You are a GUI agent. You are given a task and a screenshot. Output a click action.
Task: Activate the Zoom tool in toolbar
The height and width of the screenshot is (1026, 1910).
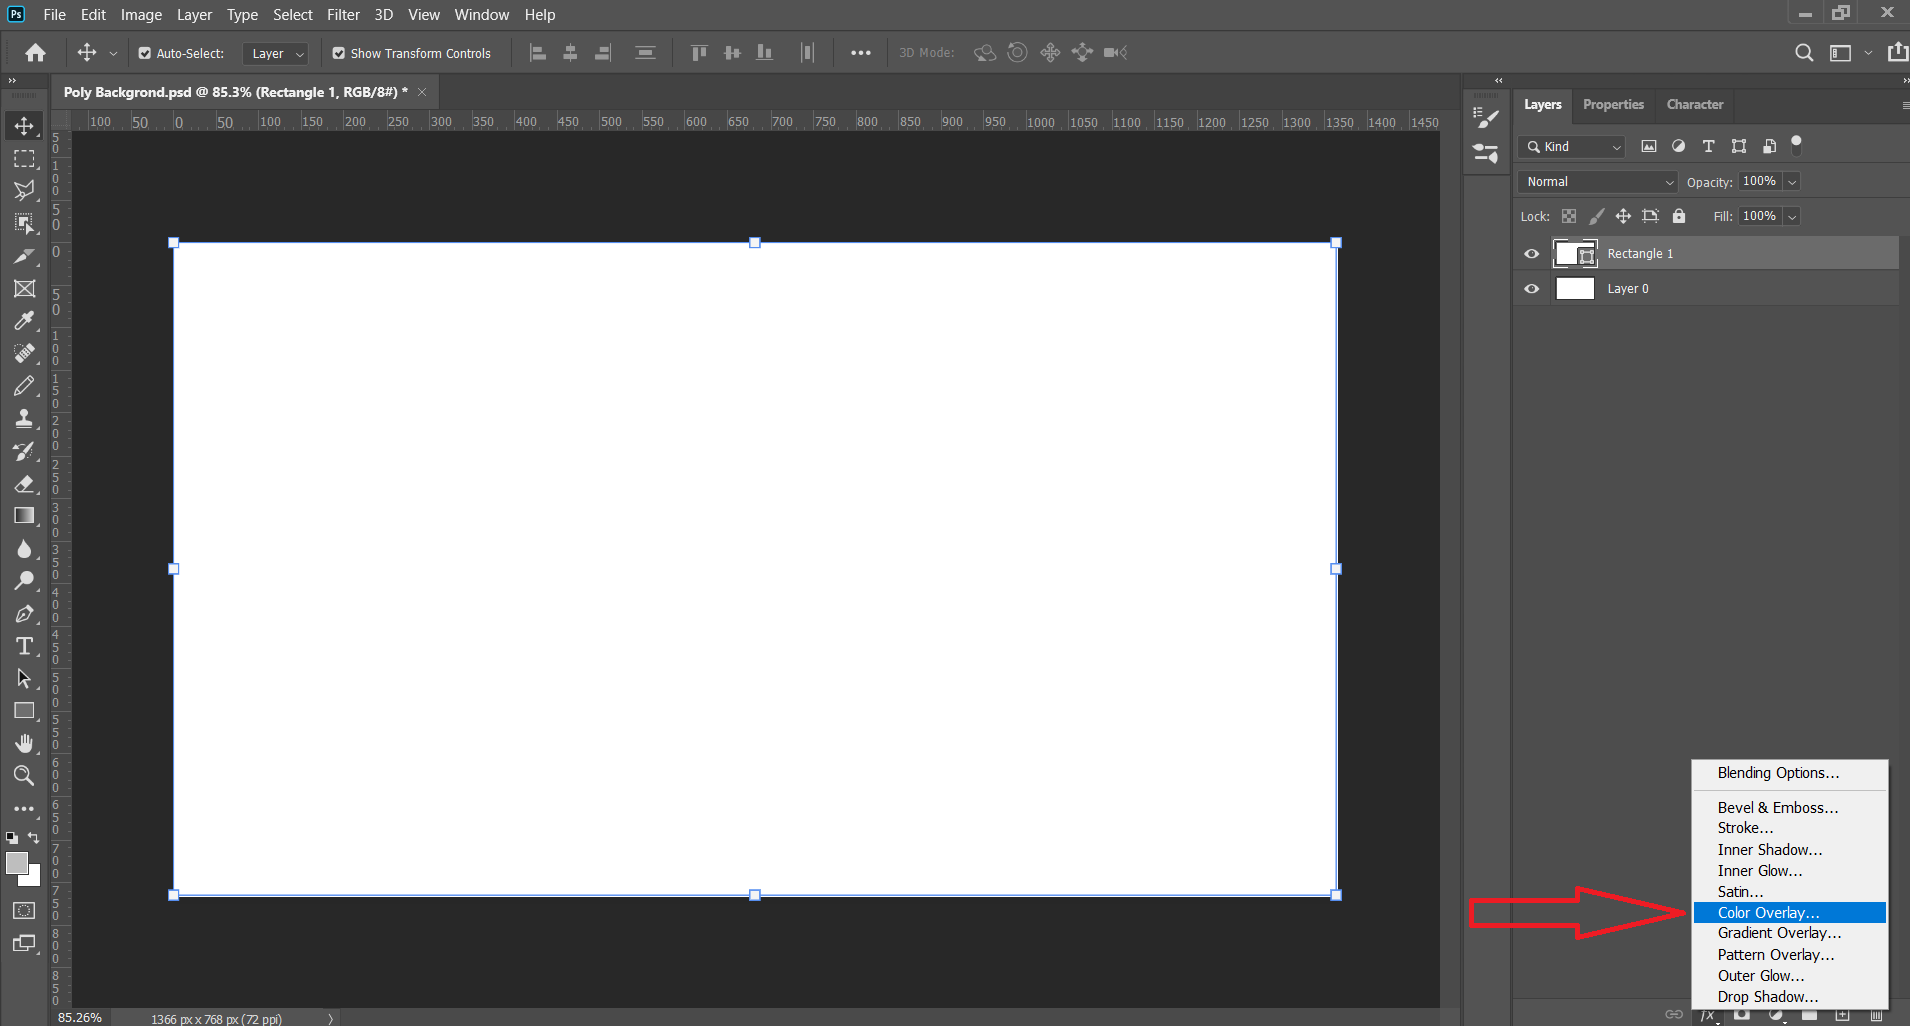pyautogui.click(x=24, y=776)
